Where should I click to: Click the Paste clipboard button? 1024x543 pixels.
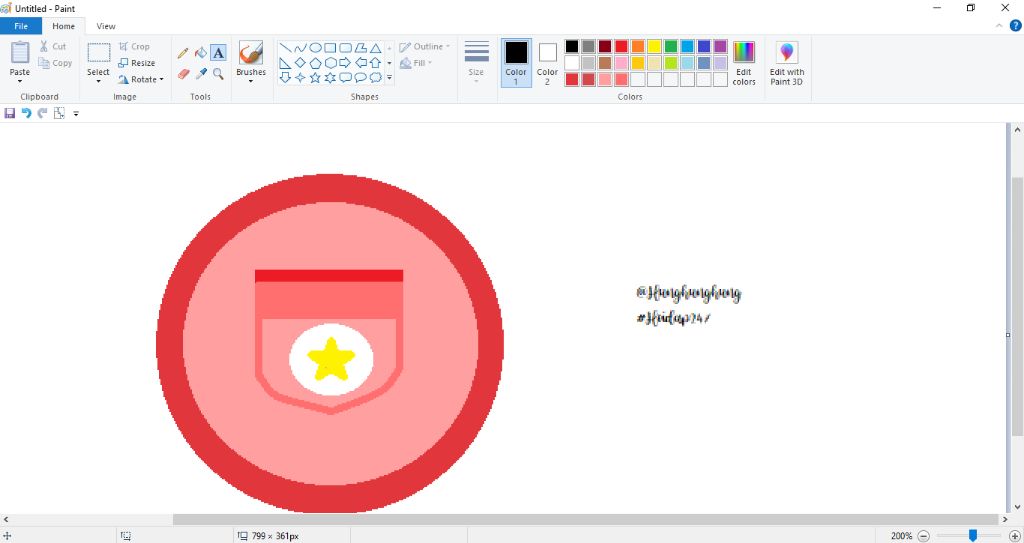[x=20, y=58]
